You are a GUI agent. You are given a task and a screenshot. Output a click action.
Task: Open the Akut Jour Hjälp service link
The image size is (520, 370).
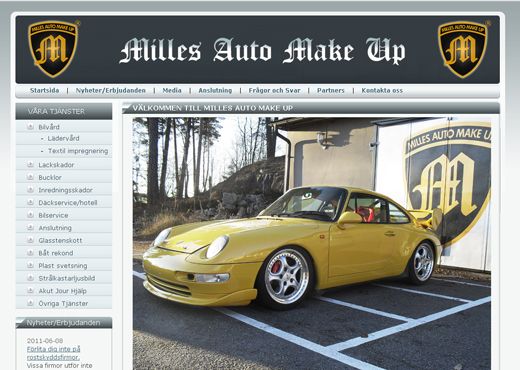pyautogui.click(x=62, y=291)
